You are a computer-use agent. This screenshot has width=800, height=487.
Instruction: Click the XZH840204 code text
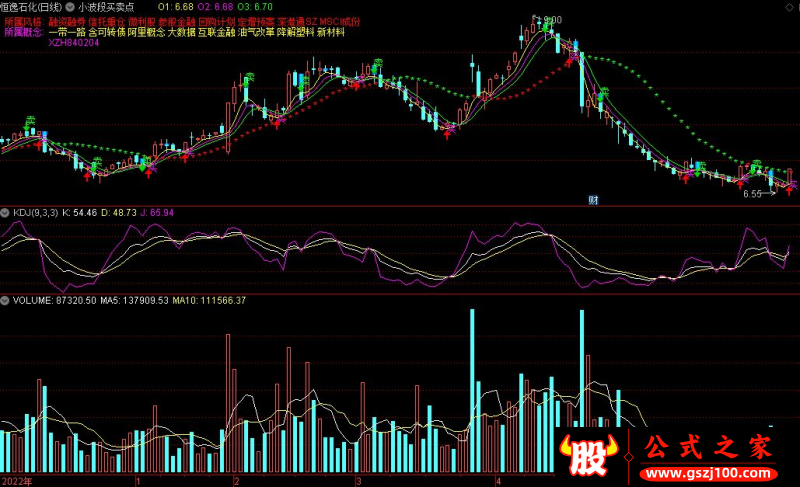74,43
